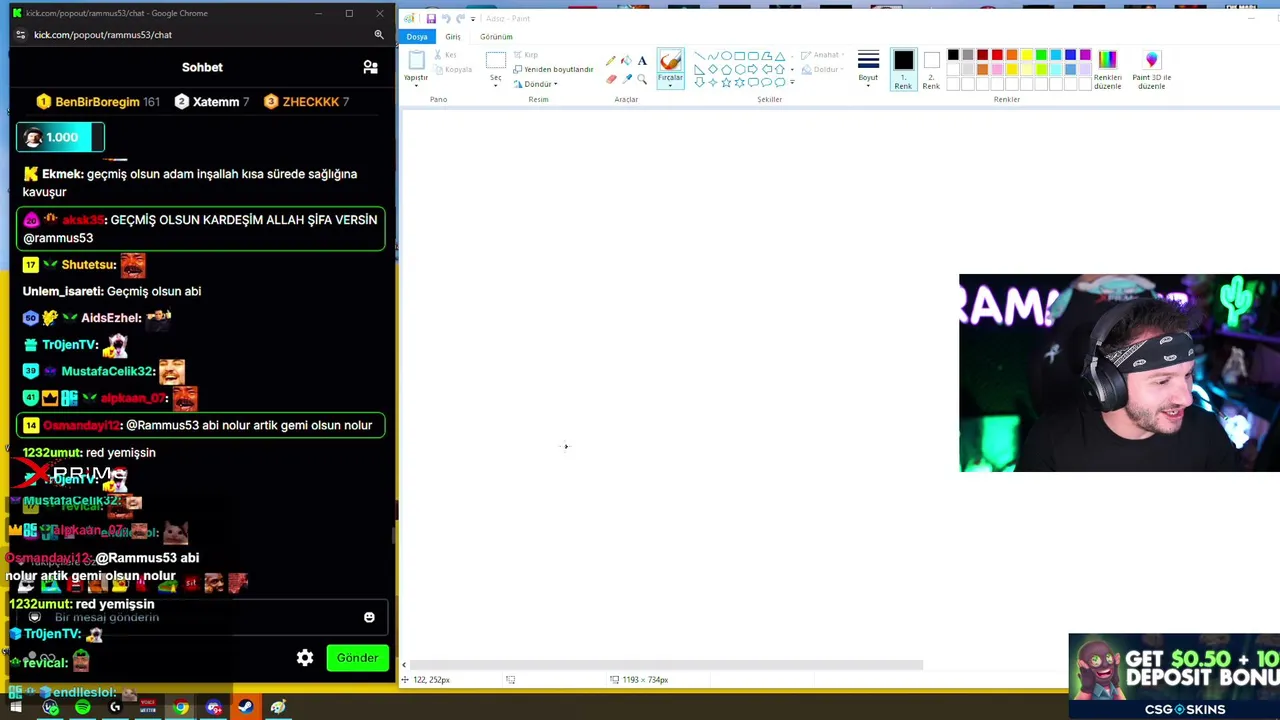Click Xatemm on the chat leaderboard

pos(216,102)
